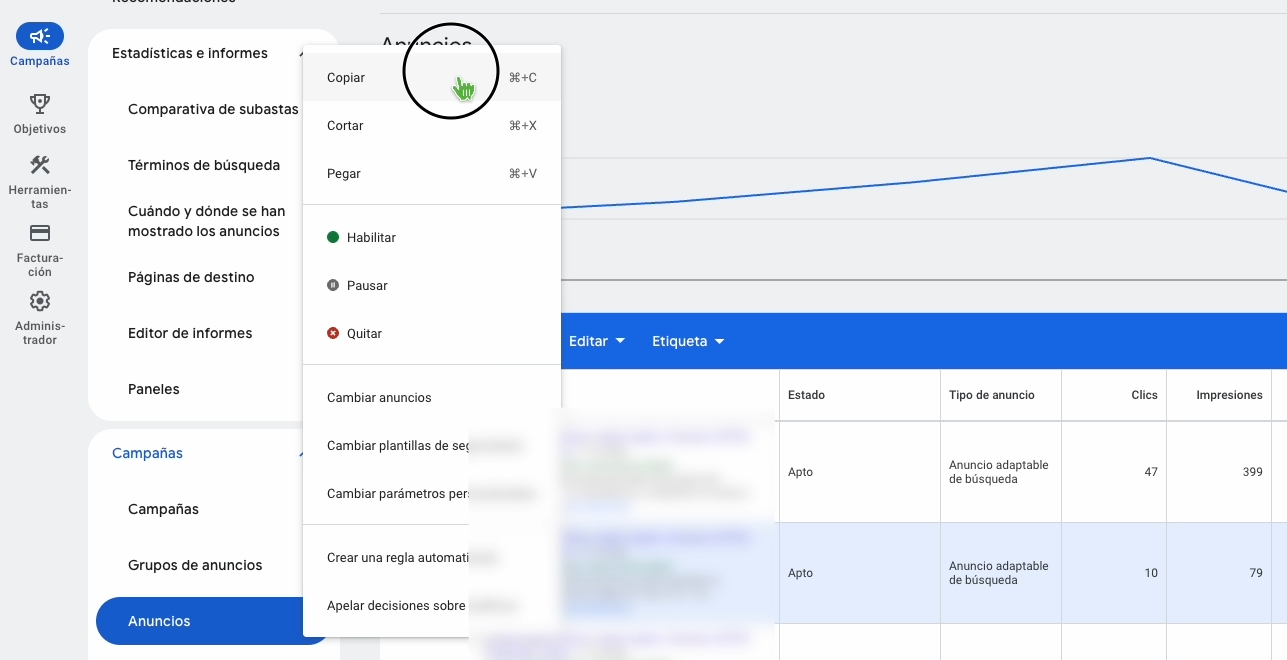The width and height of the screenshot is (1287, 660).
Task: Select Pausar menu option
Action: 432,285
